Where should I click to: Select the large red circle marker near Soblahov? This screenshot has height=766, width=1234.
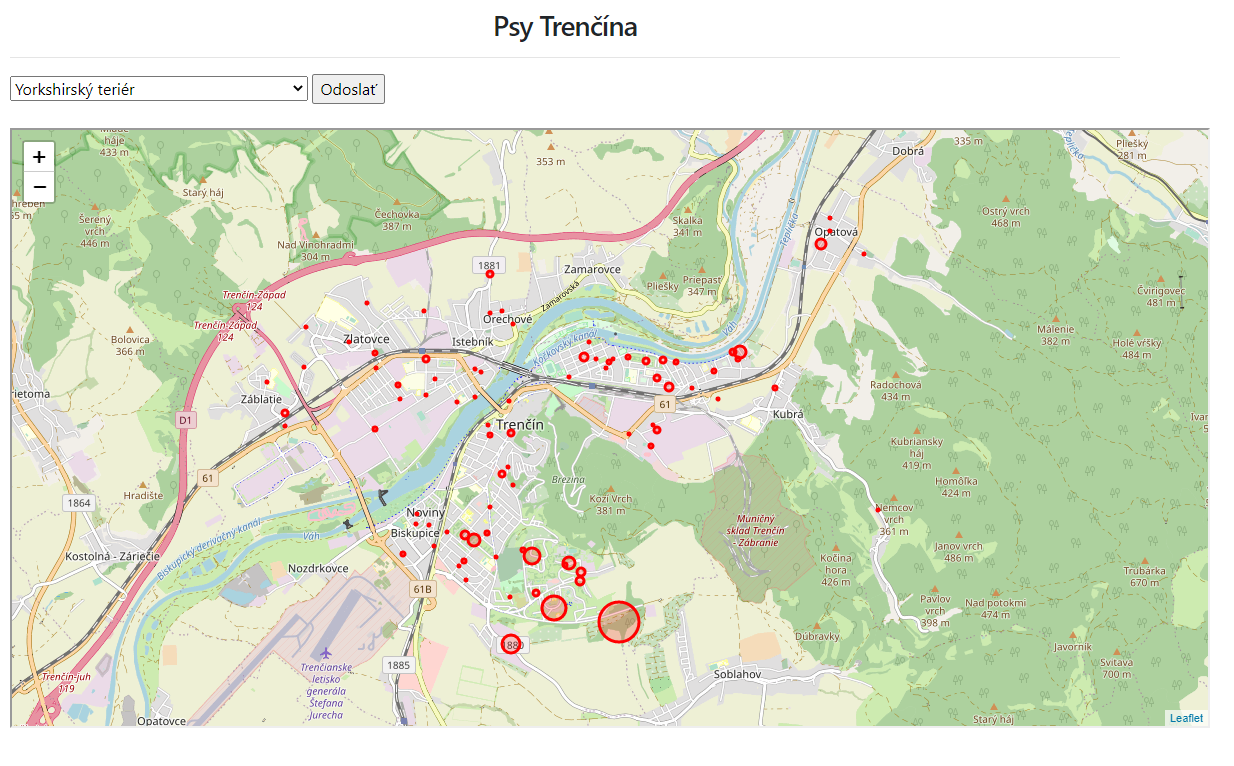619,621
